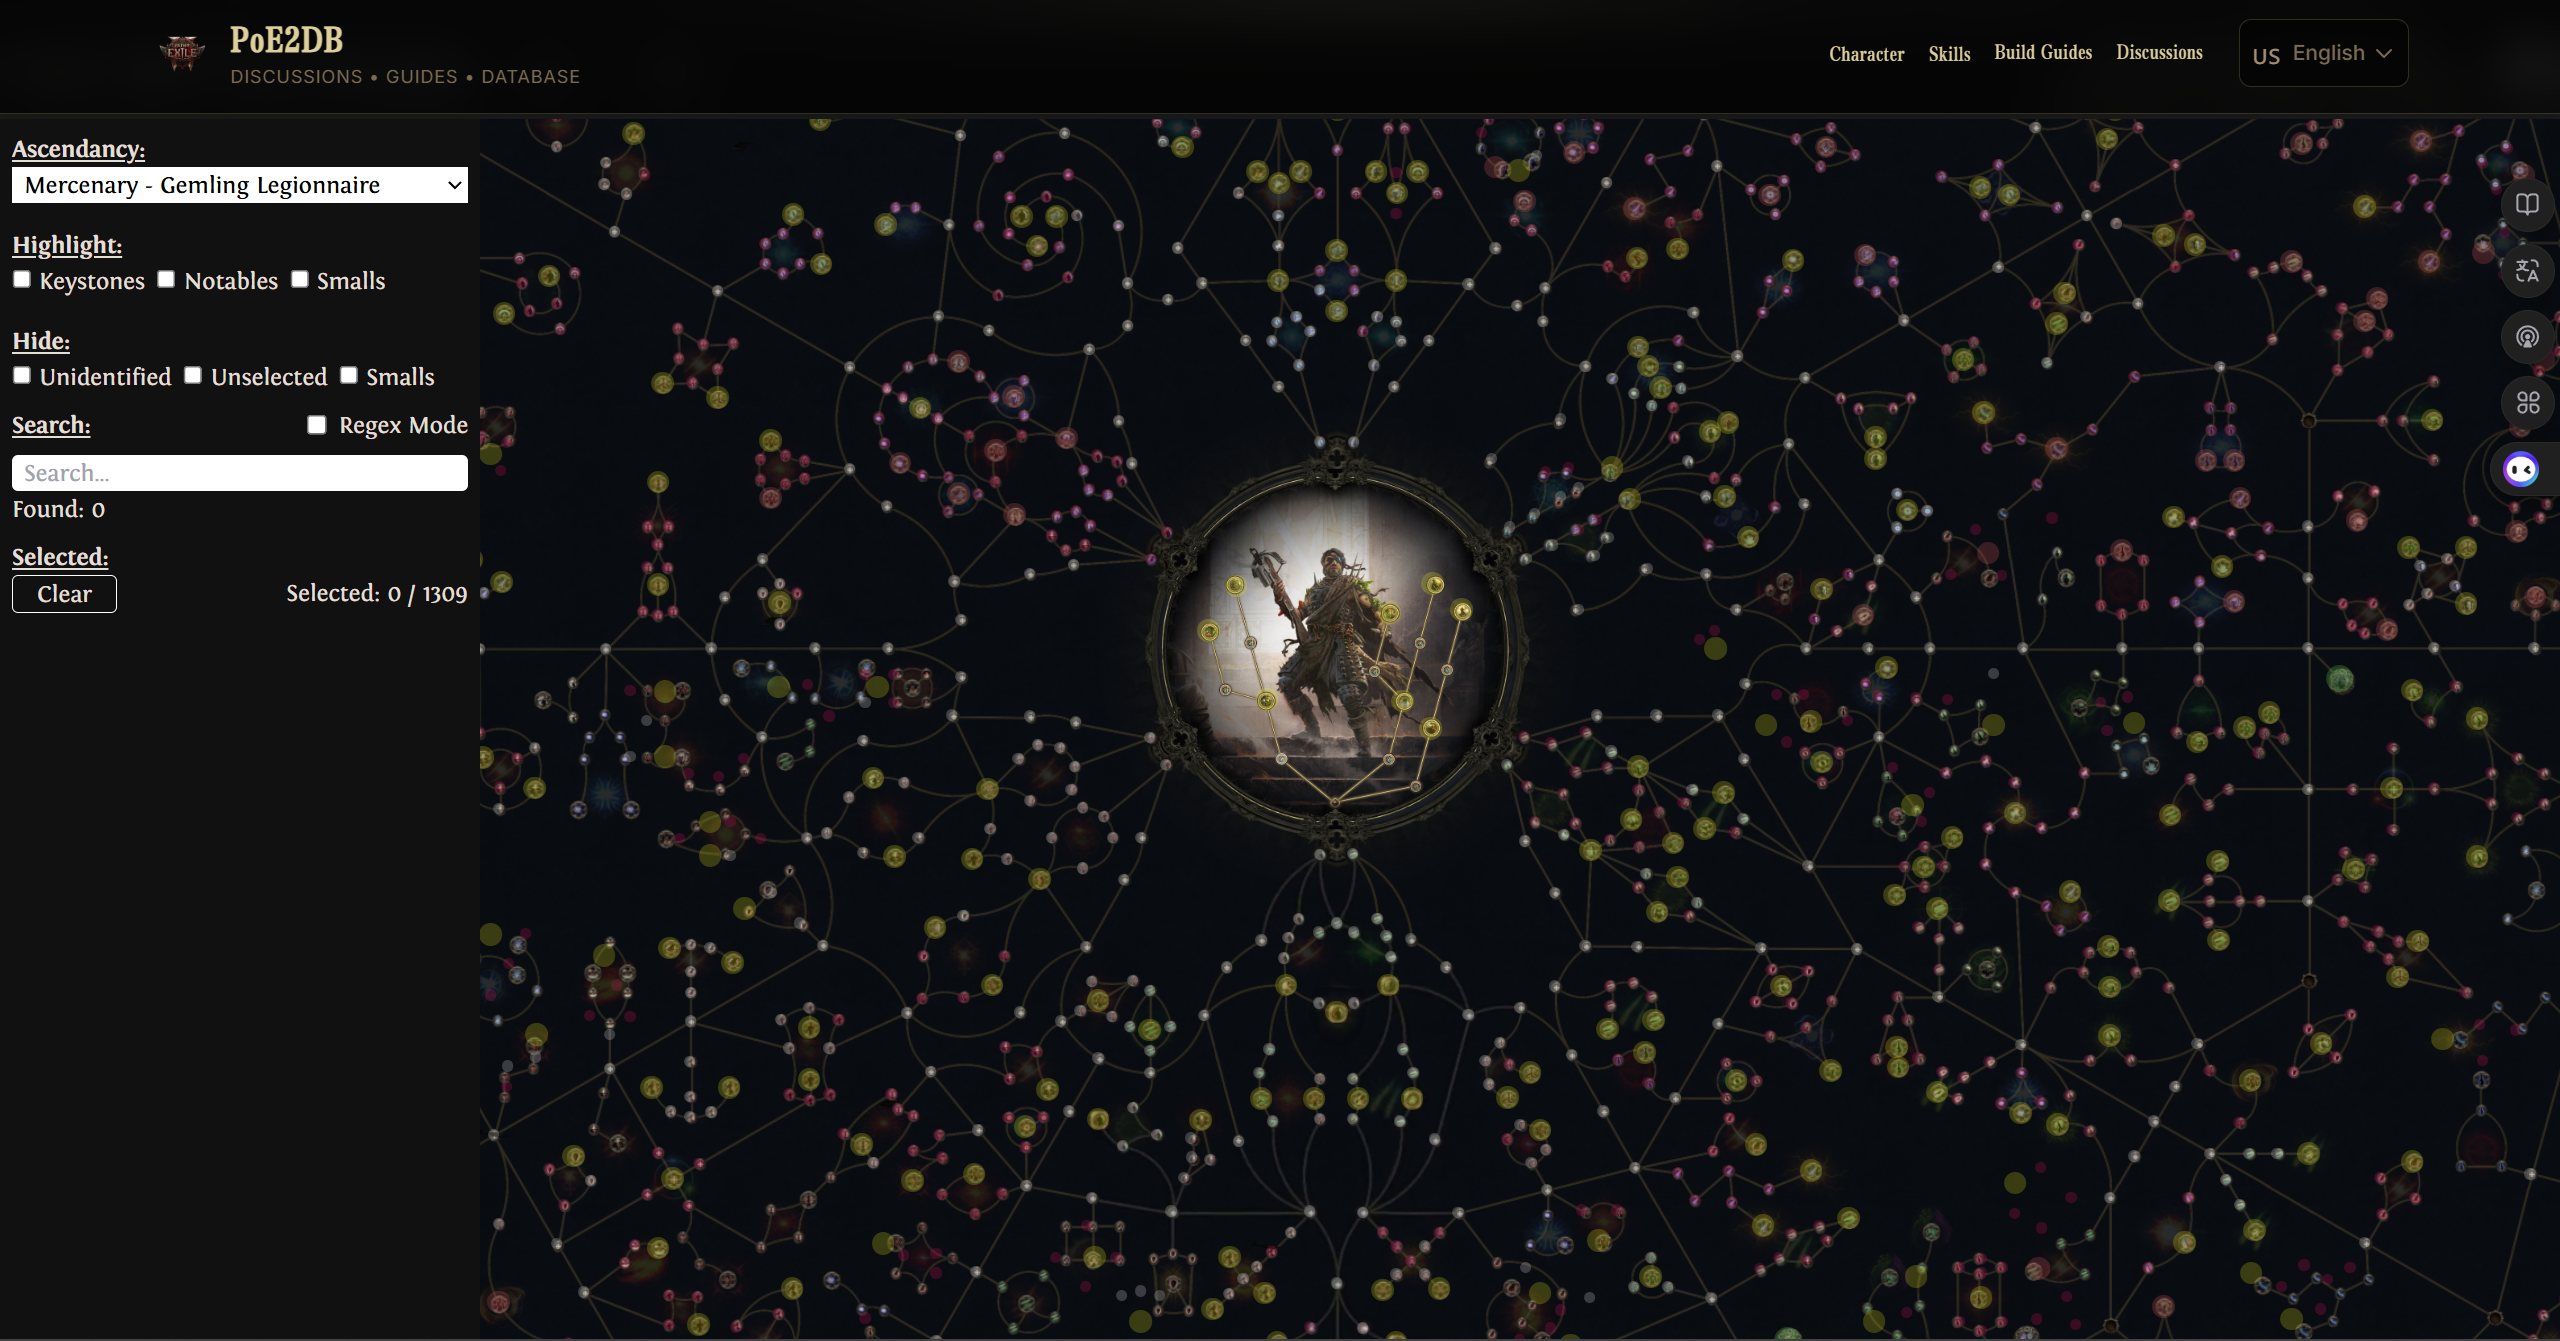
Task: Click inside the passive tree Search field
Action: point(240,473)
